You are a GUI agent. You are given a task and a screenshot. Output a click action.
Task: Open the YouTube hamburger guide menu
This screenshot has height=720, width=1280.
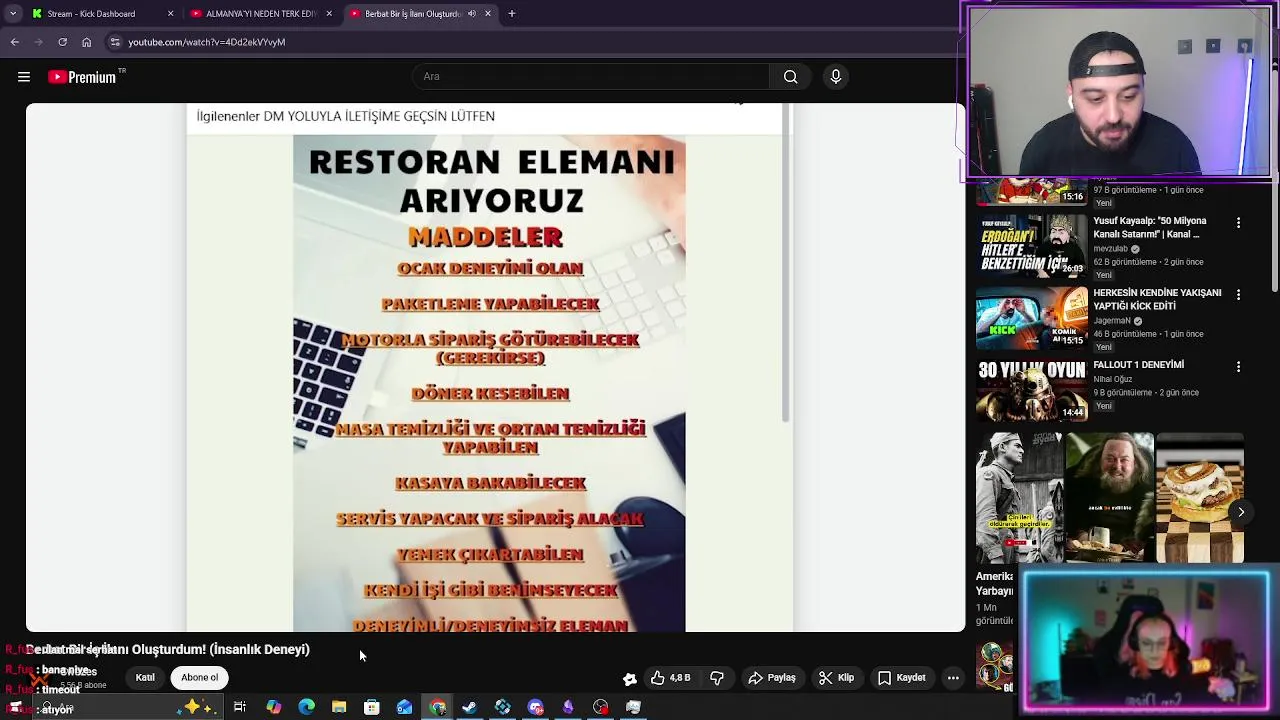pos(24,77)
